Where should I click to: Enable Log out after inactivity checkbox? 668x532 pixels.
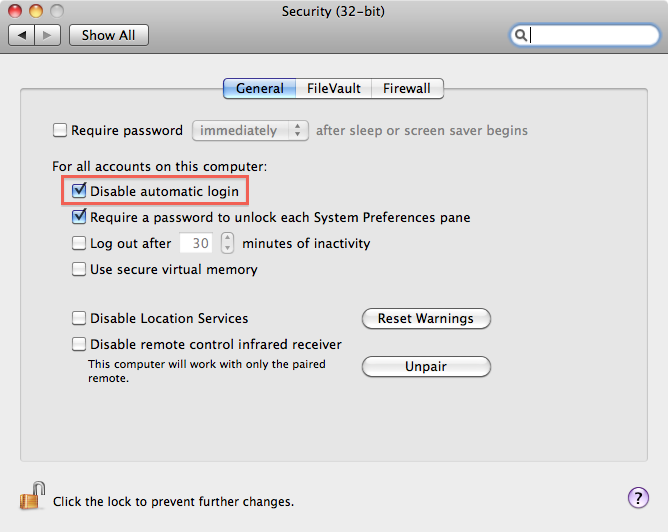pyautogui.click(x=79, y=243)
